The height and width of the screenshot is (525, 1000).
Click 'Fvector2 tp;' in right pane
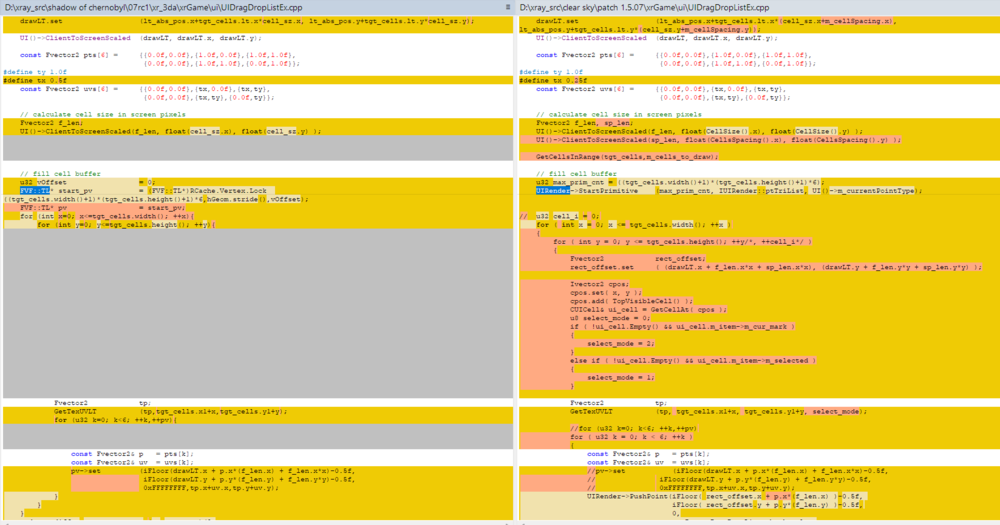(618, 403)
